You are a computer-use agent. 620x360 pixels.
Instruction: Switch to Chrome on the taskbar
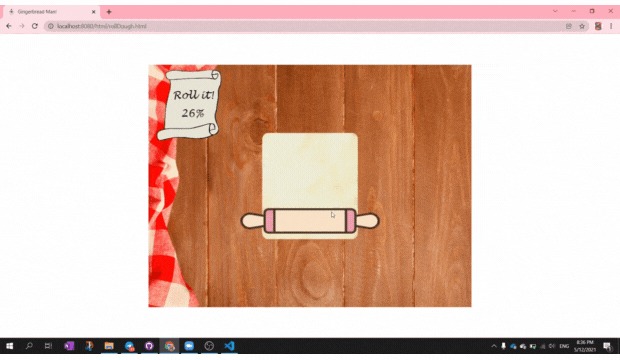coord(169,346)
